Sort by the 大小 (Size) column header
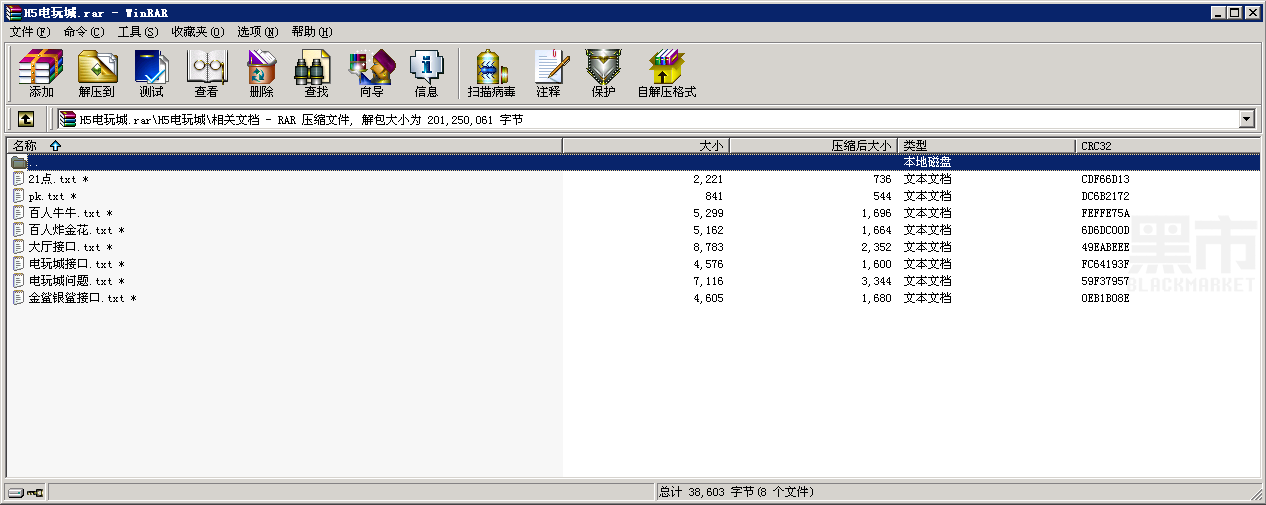Image resolution: width=1266 pixels, height=505 pixels. [x=646, y=146]
